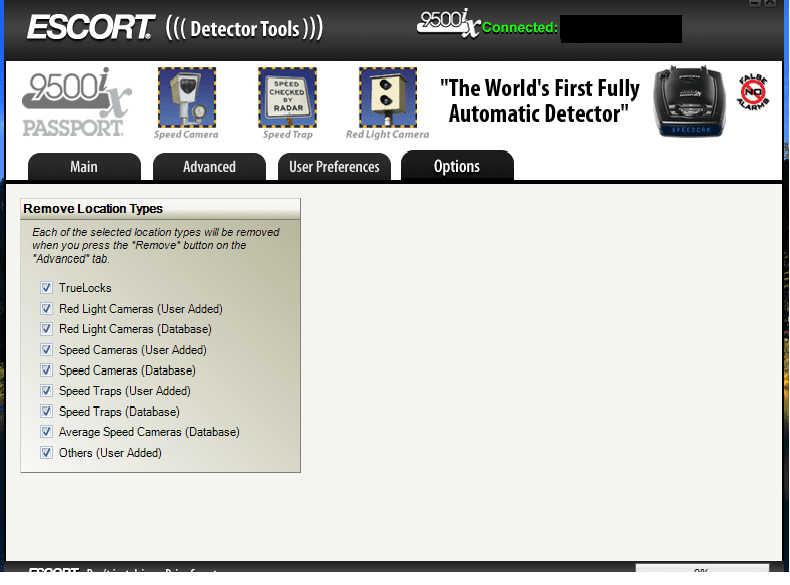
Task: Toggle Speed Traps (User Added)
Action: pyautogui.click(x=46, y=391)
